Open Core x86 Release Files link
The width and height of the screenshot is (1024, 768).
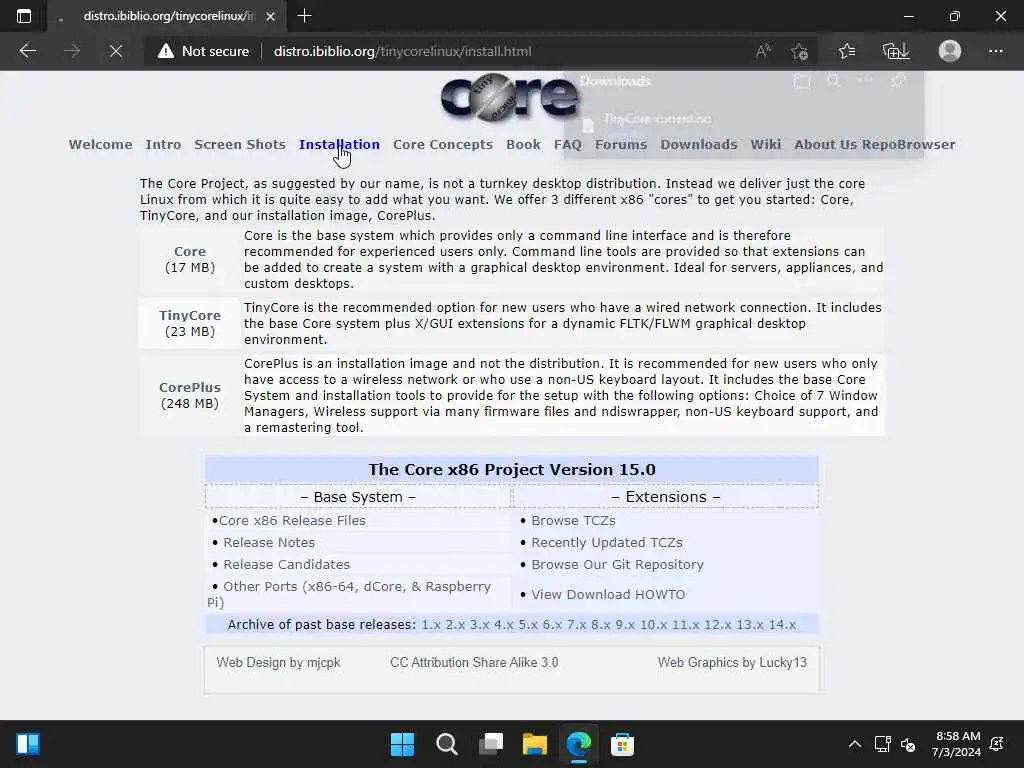coord(292,520)
